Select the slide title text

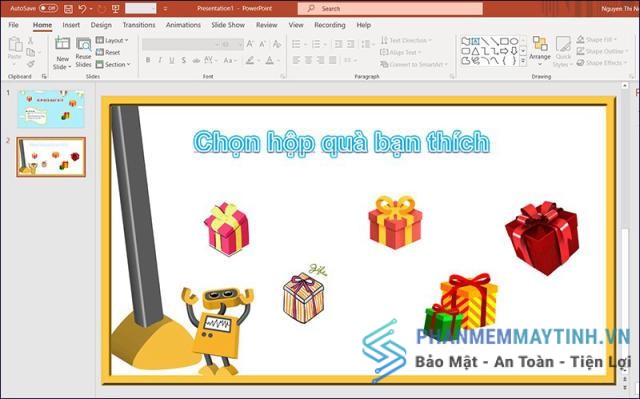coord(342,142)
